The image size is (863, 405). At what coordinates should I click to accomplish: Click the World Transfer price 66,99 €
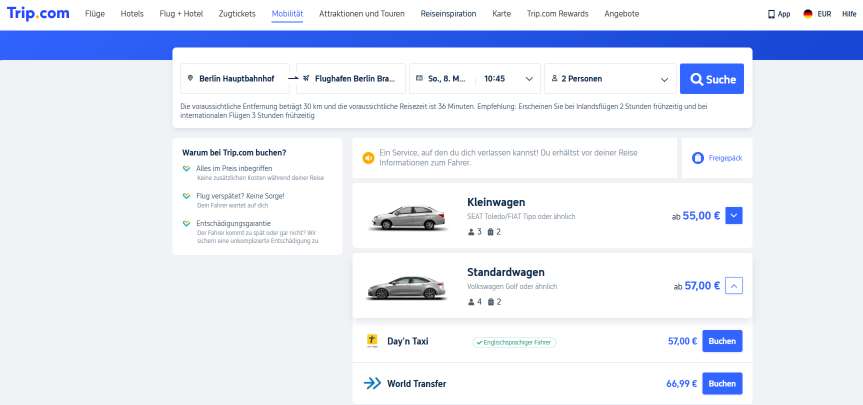(x=682, y=384)
